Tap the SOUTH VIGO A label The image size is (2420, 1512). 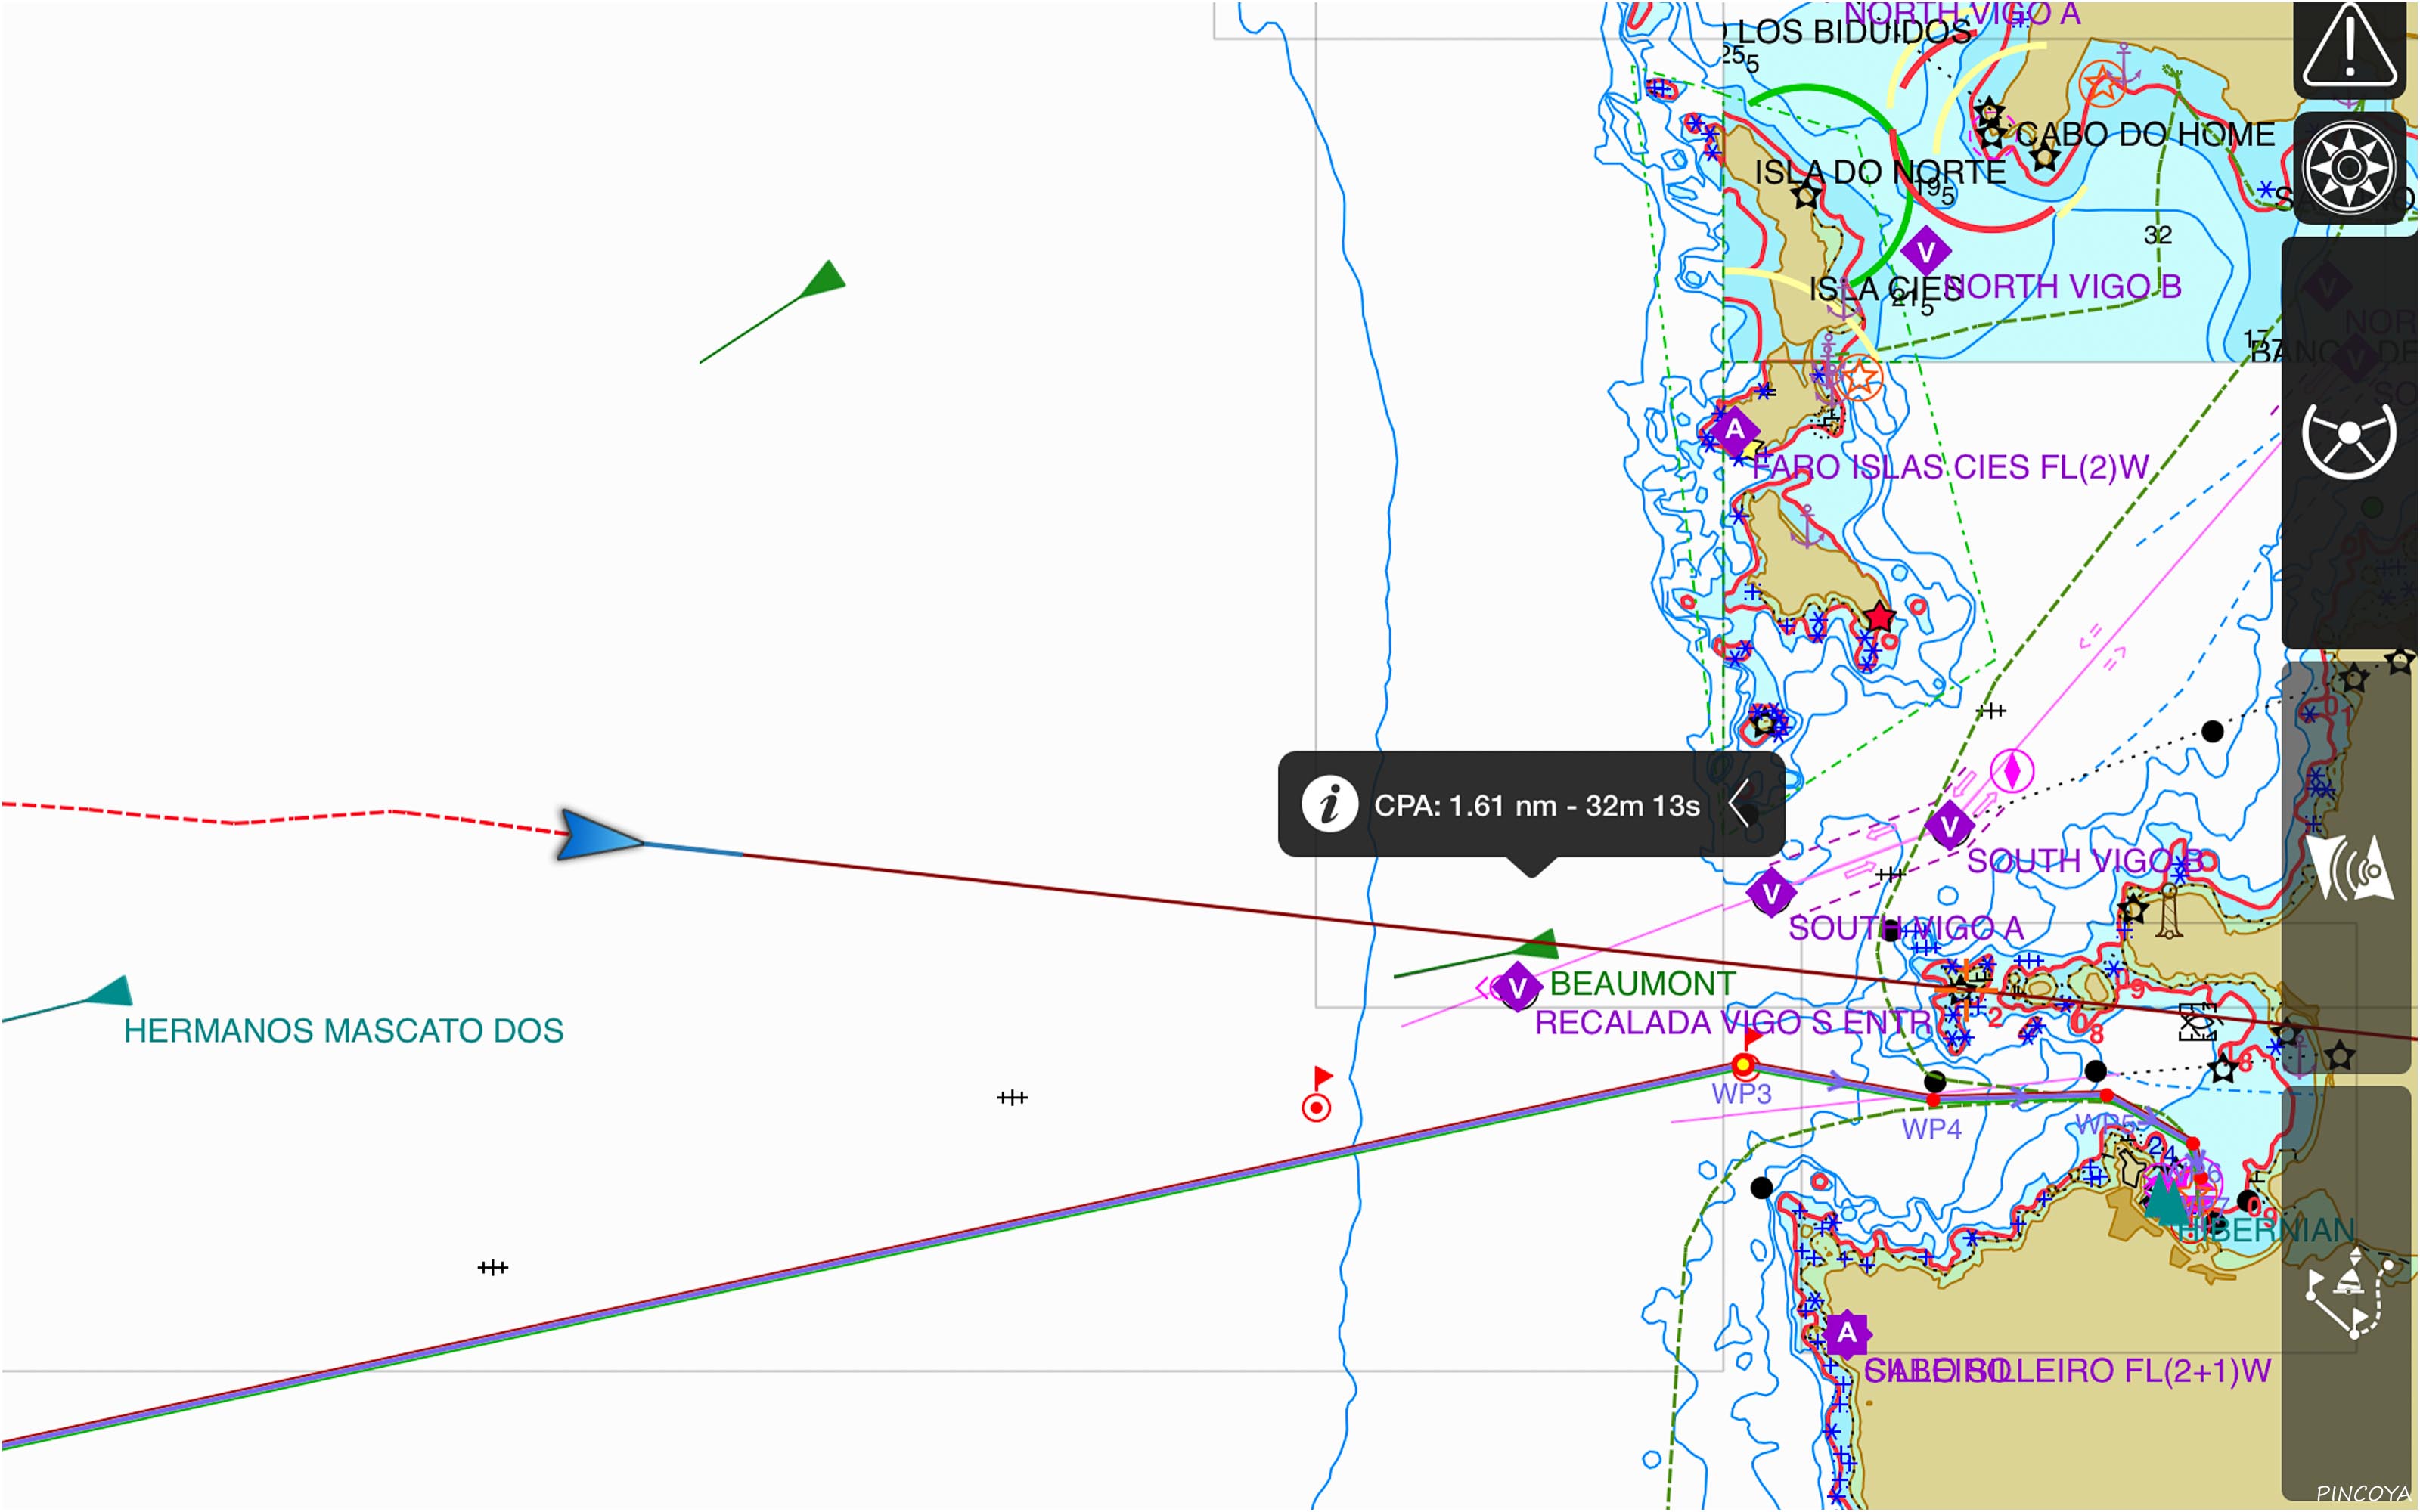1905,928
